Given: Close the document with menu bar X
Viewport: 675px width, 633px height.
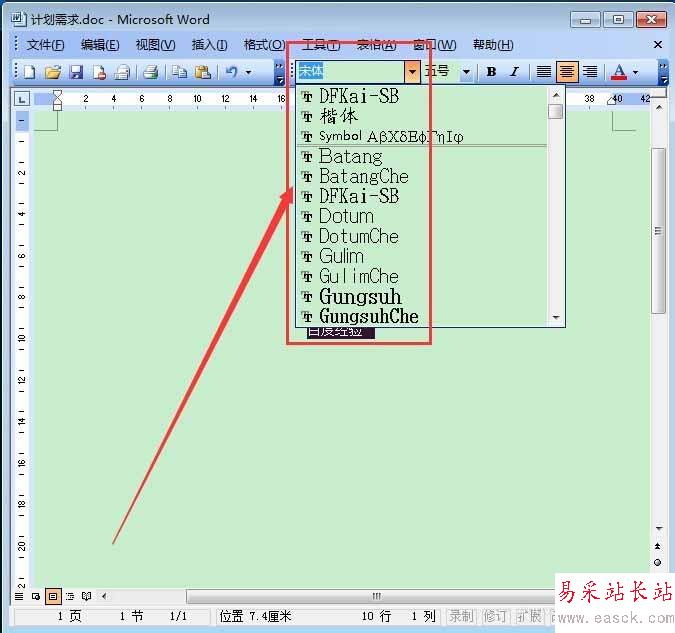Looking at the screenshot, I should (x=657, y=44).
